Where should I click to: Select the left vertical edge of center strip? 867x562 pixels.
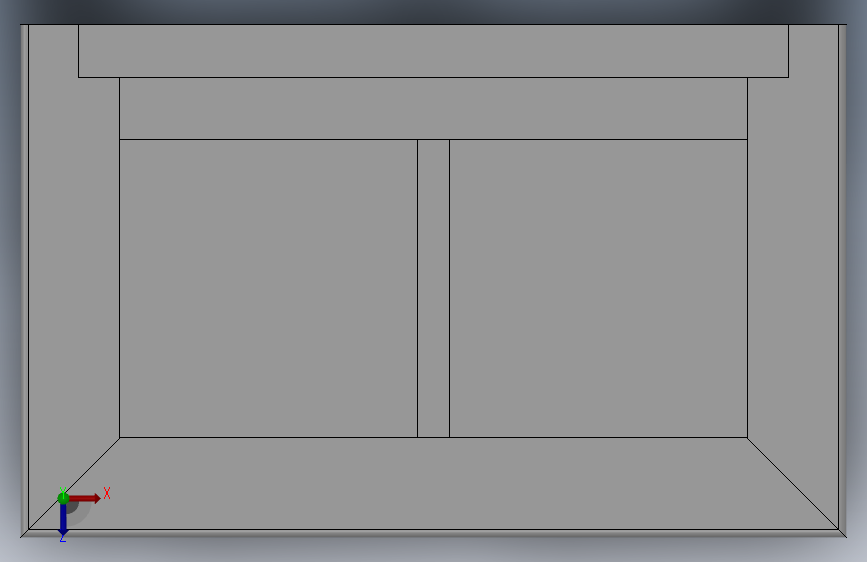pyautogui.click(x=417, y=288)
